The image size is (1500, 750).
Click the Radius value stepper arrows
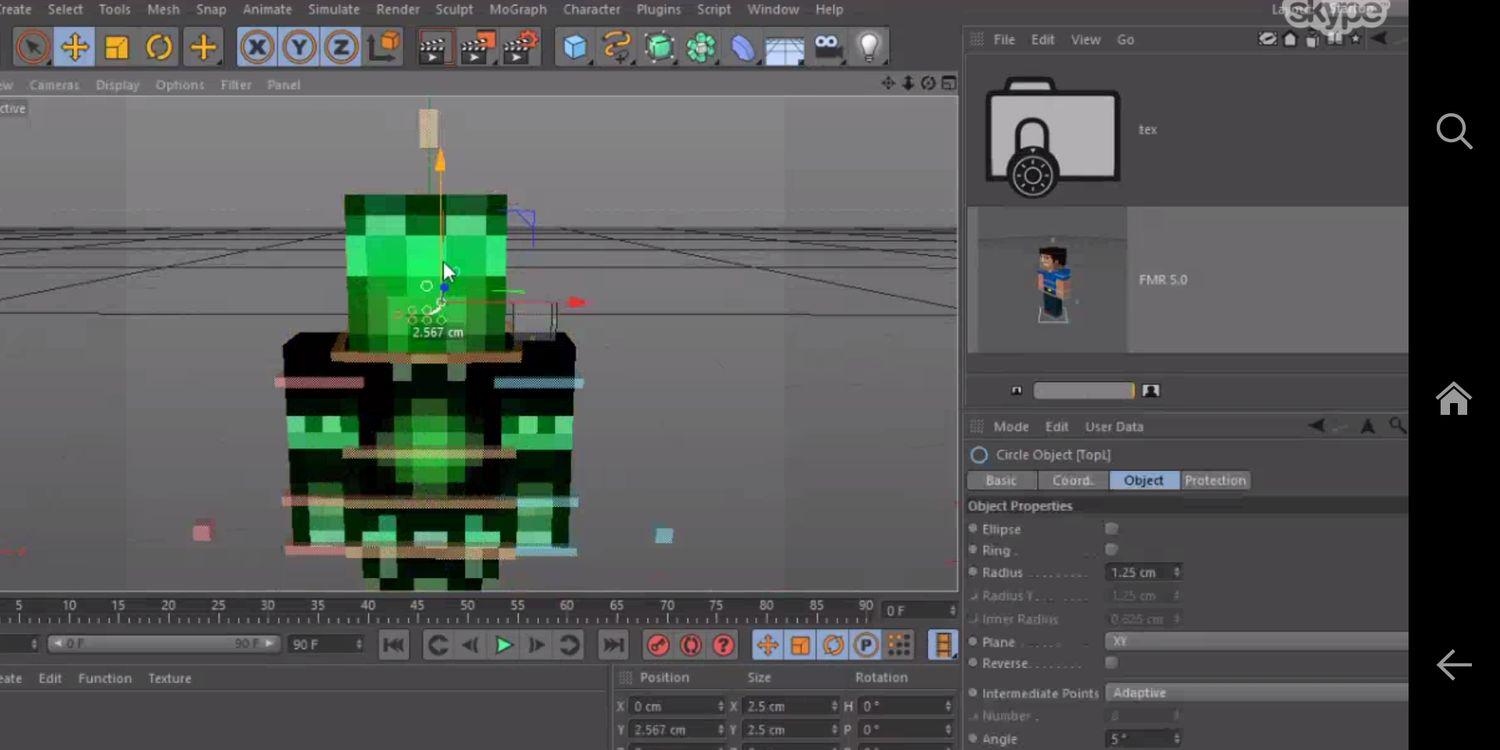tap(1176, 572)
